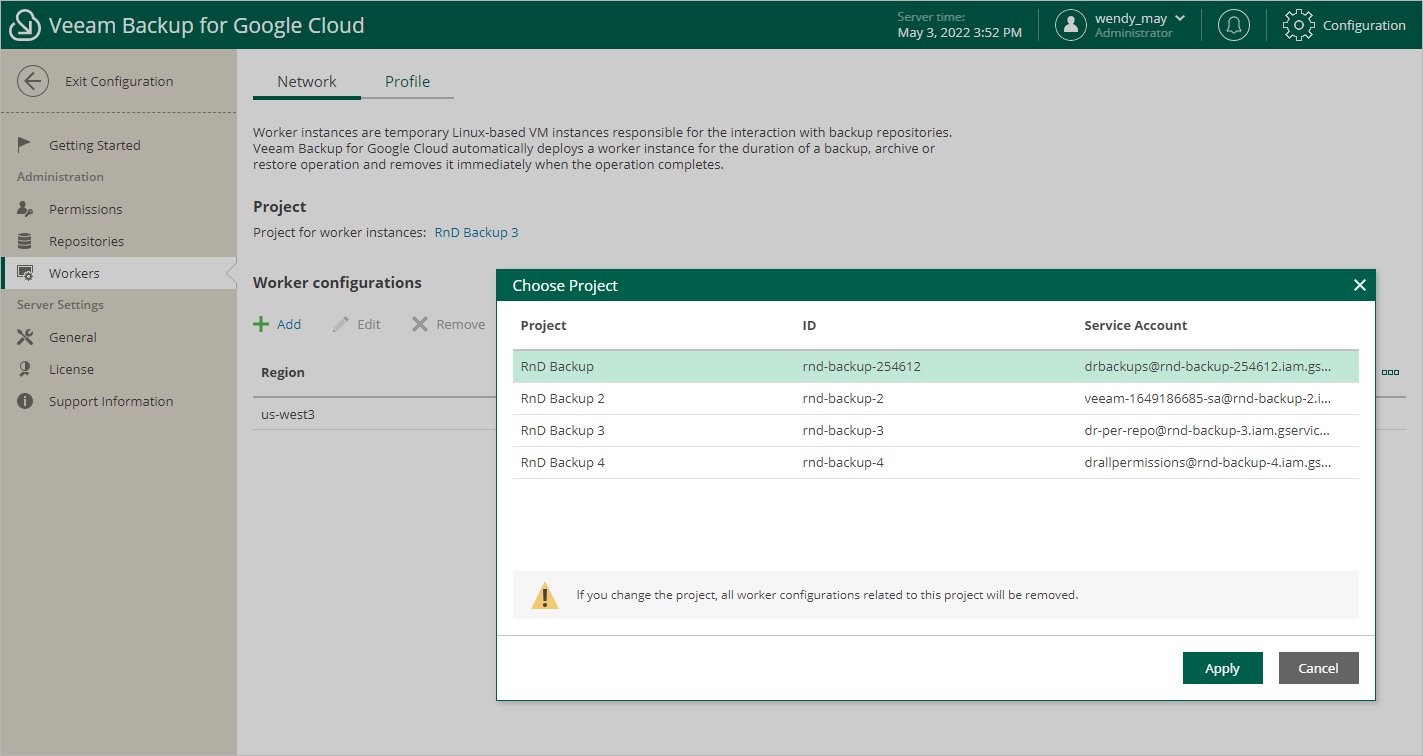Click the Getting Started flag icon
Image resolution: width=1423 pixels, height=756 pixels.
(x=26, y=145)
